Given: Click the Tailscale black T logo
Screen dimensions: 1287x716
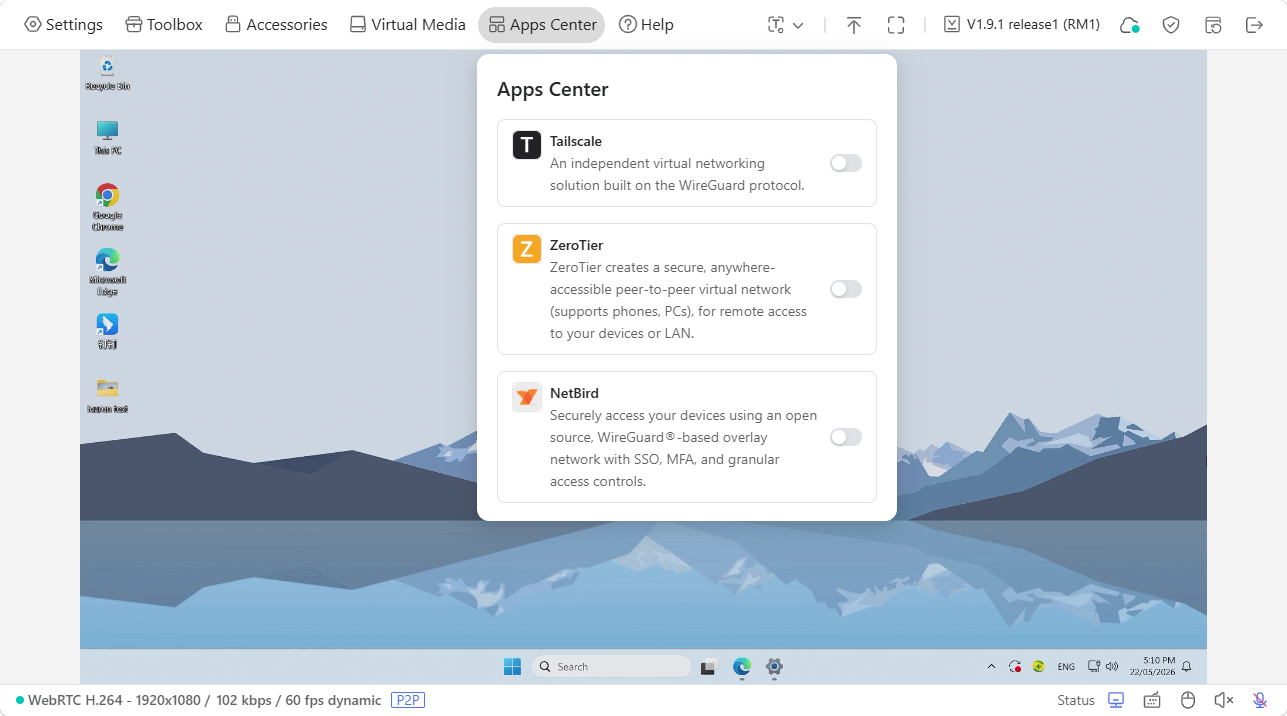Looking at the screenshot, I should (527, 145).
